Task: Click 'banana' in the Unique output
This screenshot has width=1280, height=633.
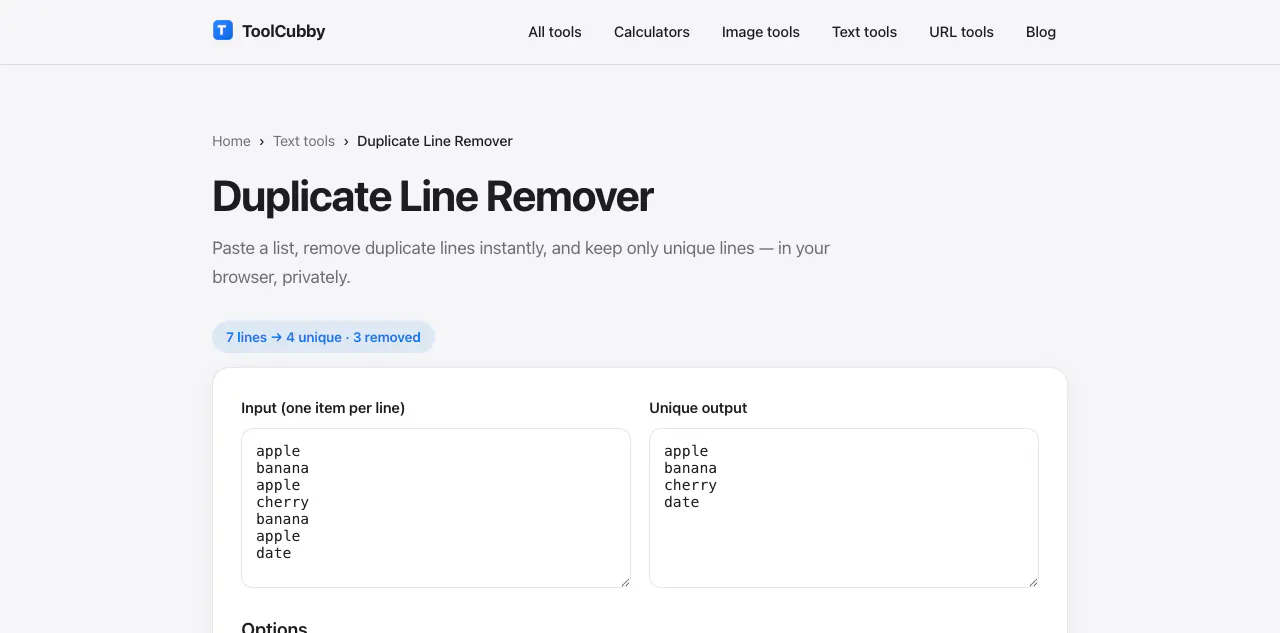Action: point(690,468)
